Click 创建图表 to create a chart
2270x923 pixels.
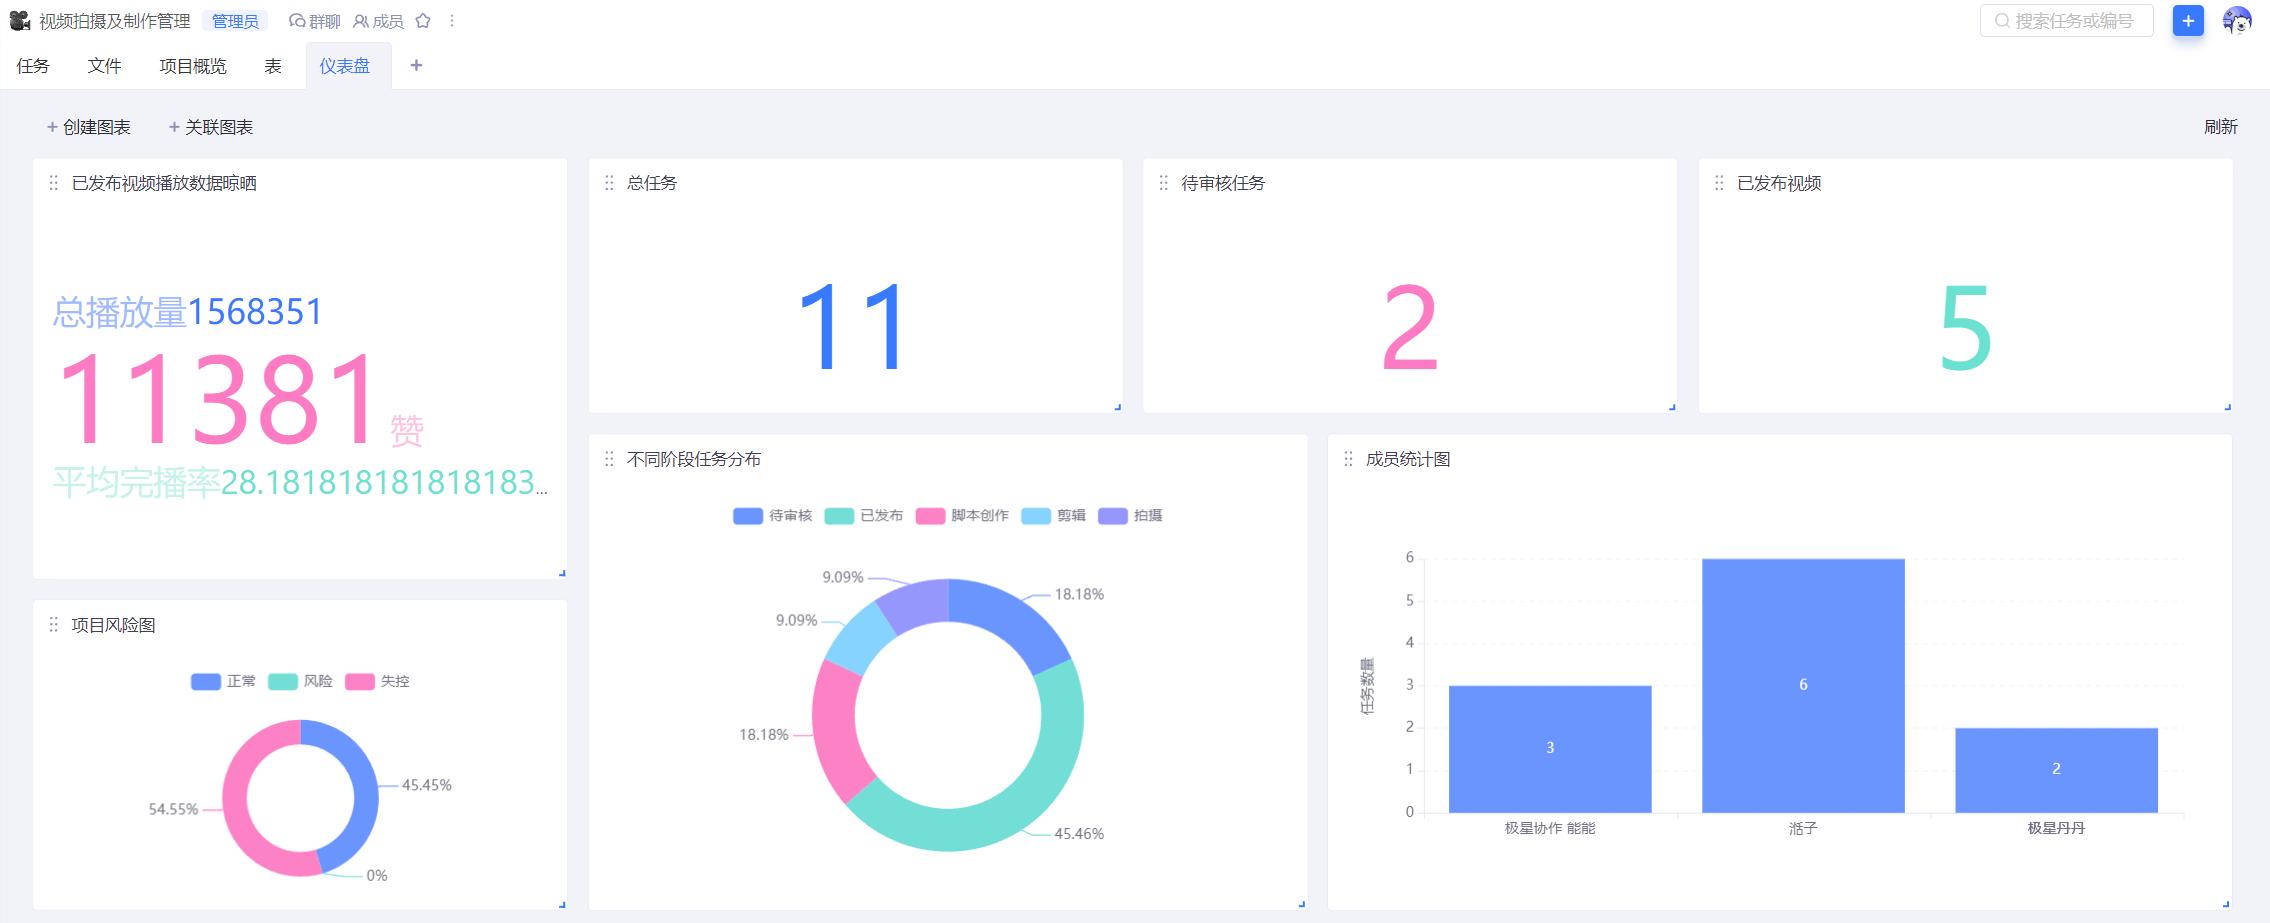pyautogui.click(x=91, y=127)
